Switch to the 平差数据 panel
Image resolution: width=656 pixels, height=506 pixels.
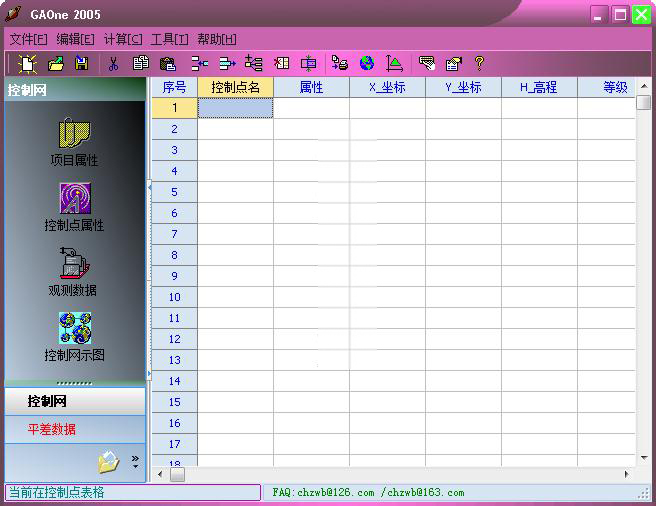[51, 429]
